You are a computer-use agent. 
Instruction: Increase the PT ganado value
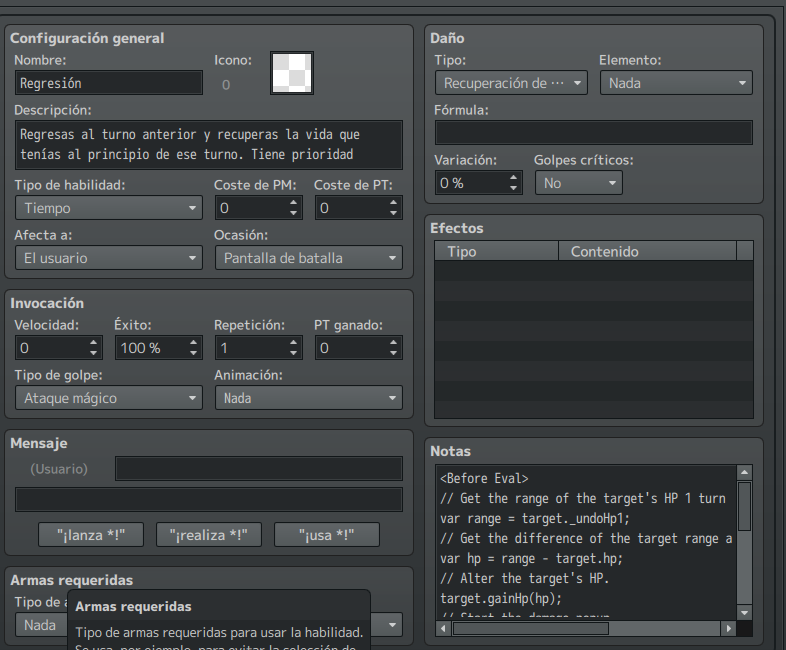click(394, 342)
